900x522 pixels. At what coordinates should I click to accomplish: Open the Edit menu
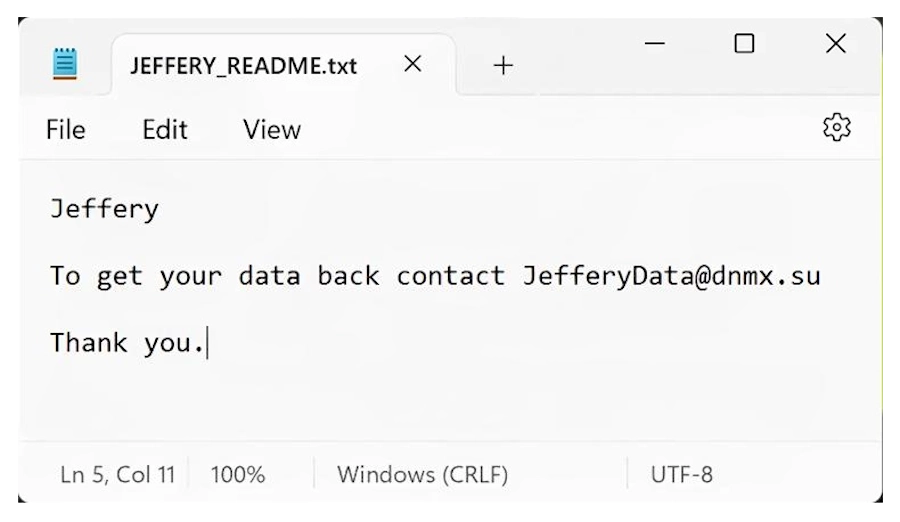tap(165, 129)
